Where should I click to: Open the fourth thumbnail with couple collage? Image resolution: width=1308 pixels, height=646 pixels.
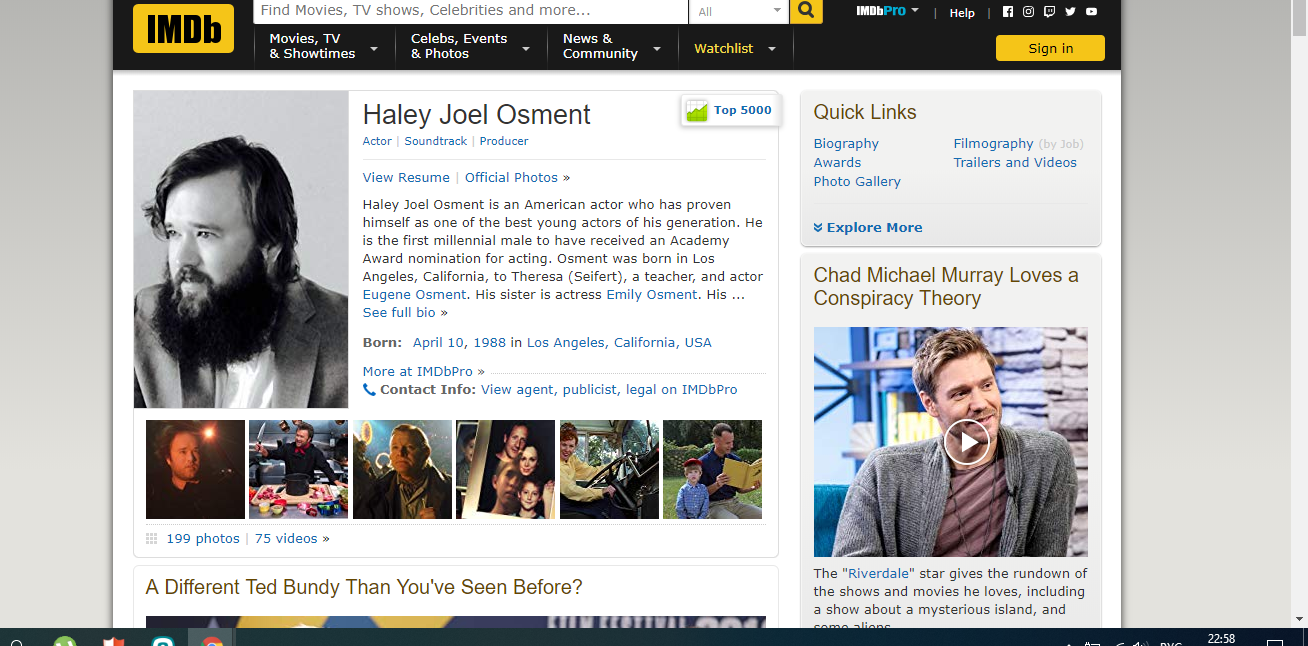coord(505,469)
